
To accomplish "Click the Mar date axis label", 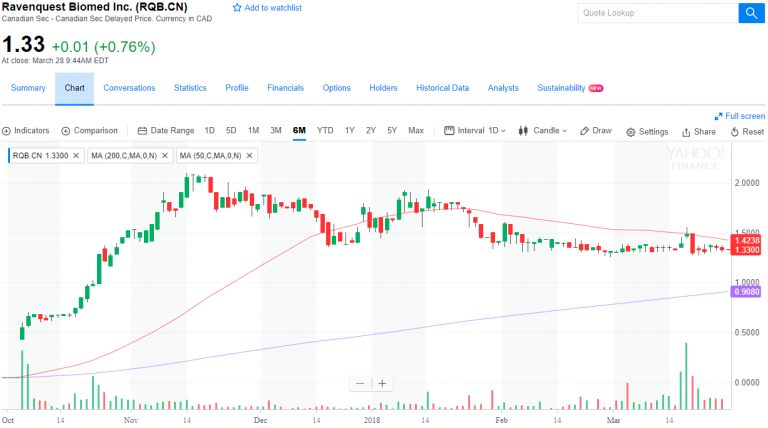I will [x=613, y=420].
